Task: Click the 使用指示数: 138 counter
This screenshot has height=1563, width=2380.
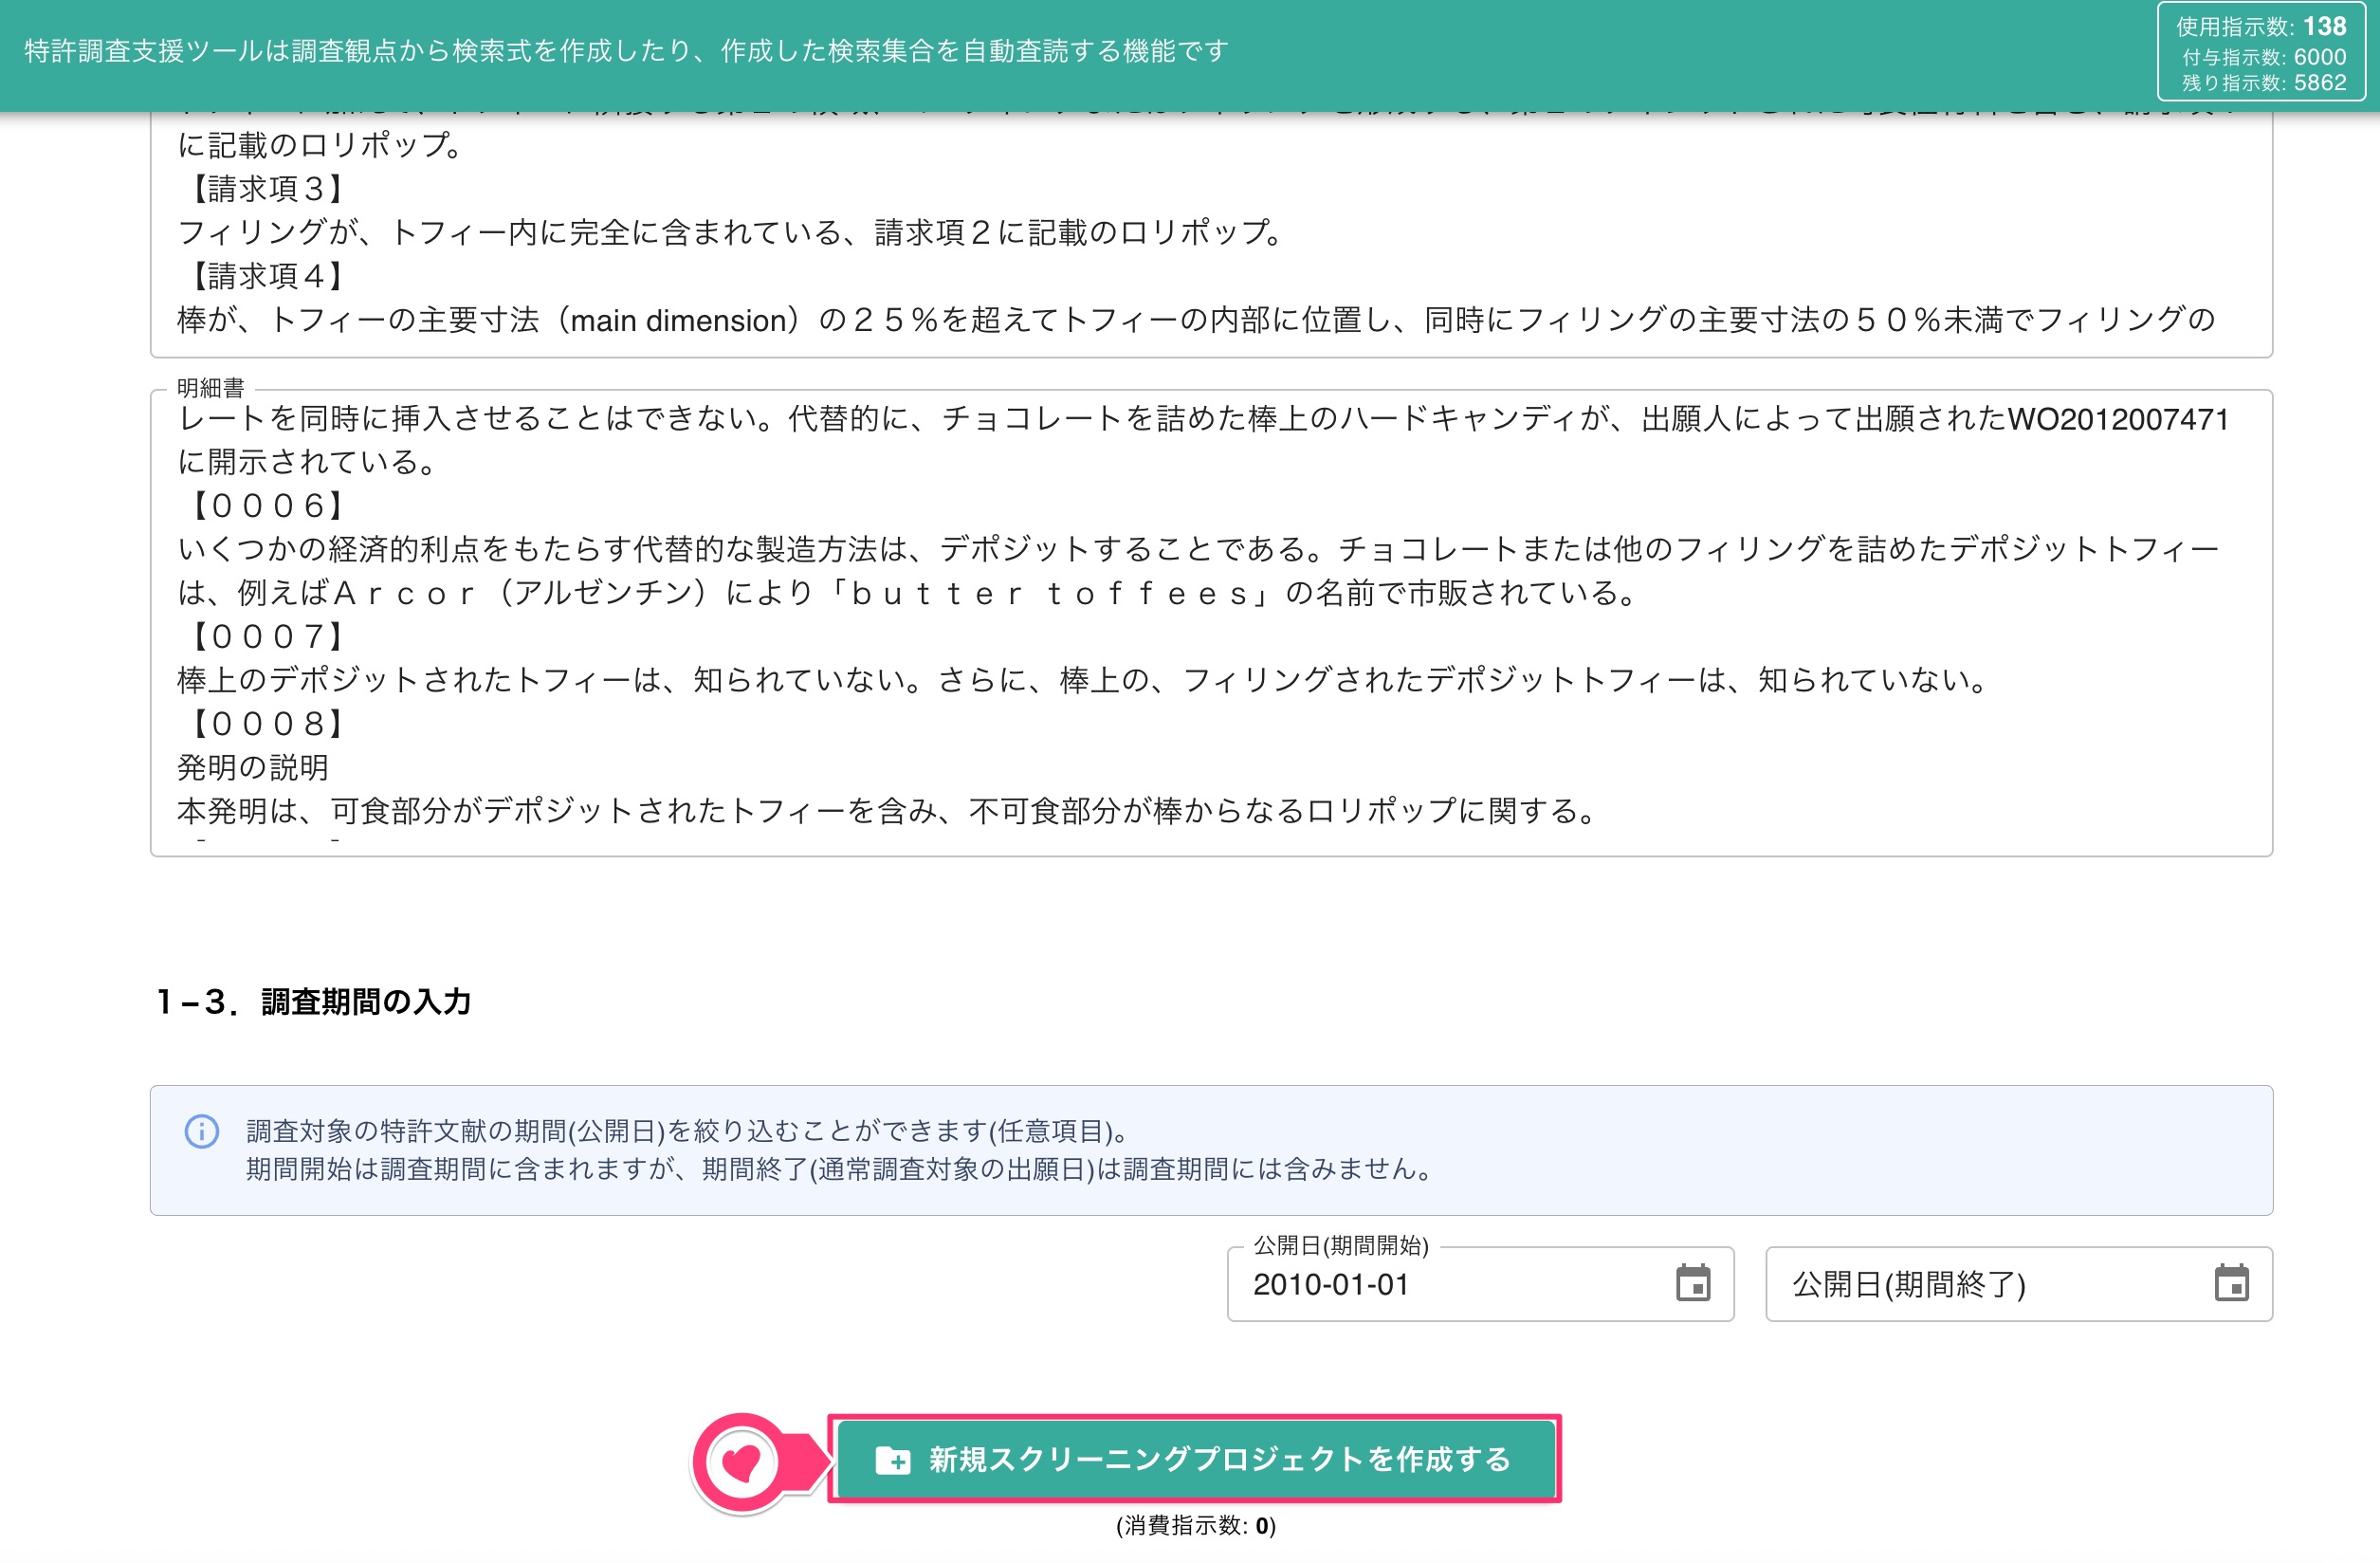Action: (x=2261, y=26)
